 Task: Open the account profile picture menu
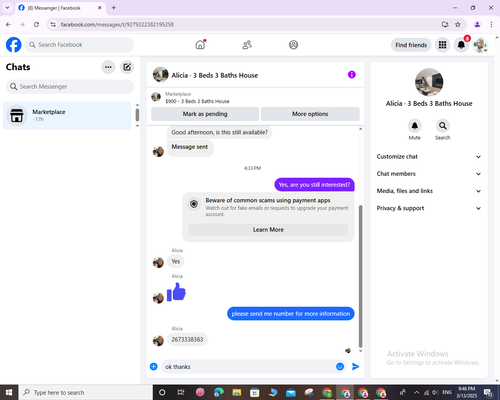pyautogui.click(x=480, y=45)
